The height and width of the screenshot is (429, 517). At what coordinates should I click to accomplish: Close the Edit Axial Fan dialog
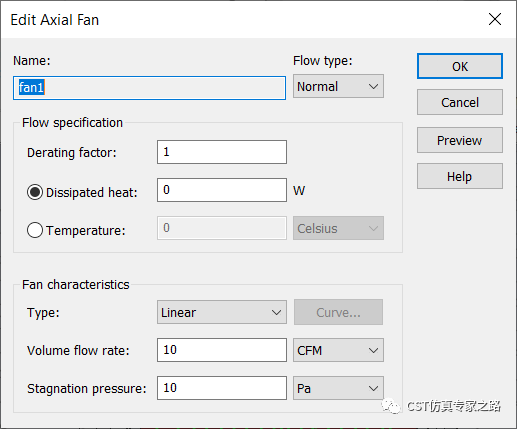point(495,19)
